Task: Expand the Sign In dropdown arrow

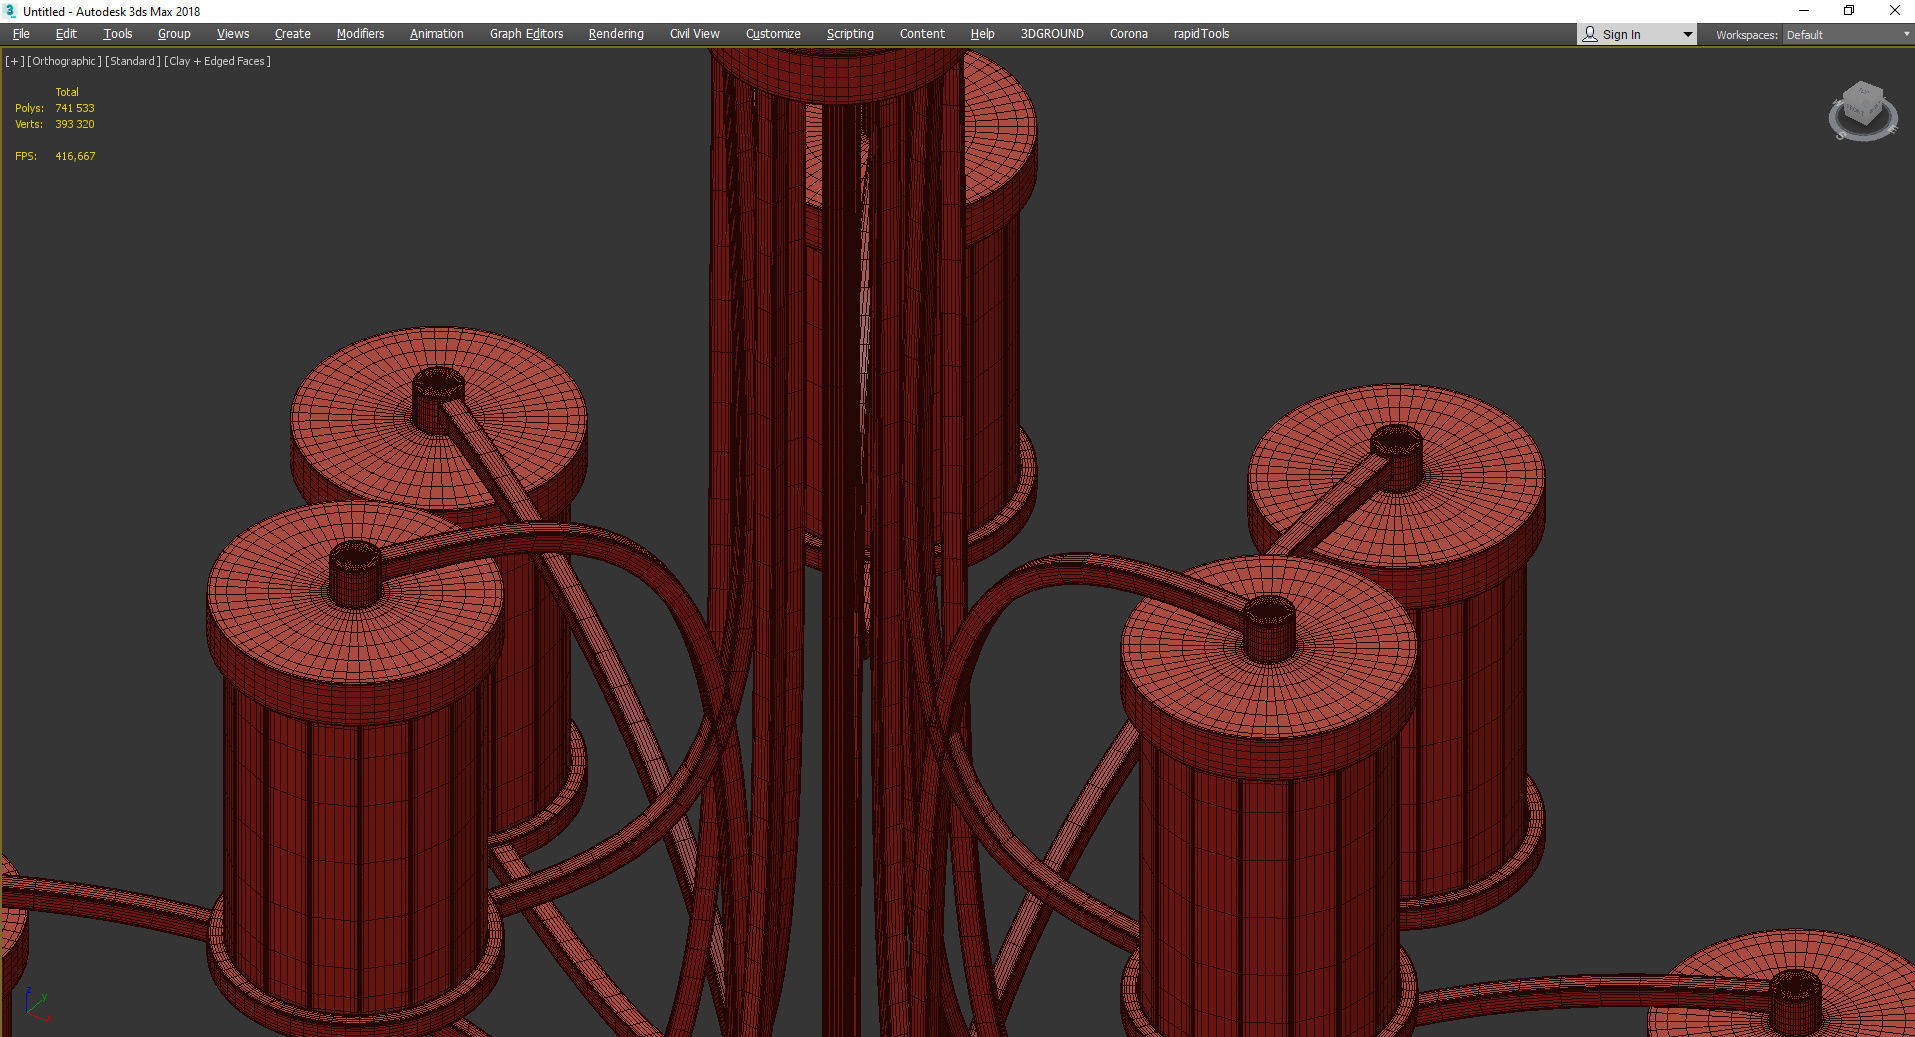Action: click(x=1688, y=35)
